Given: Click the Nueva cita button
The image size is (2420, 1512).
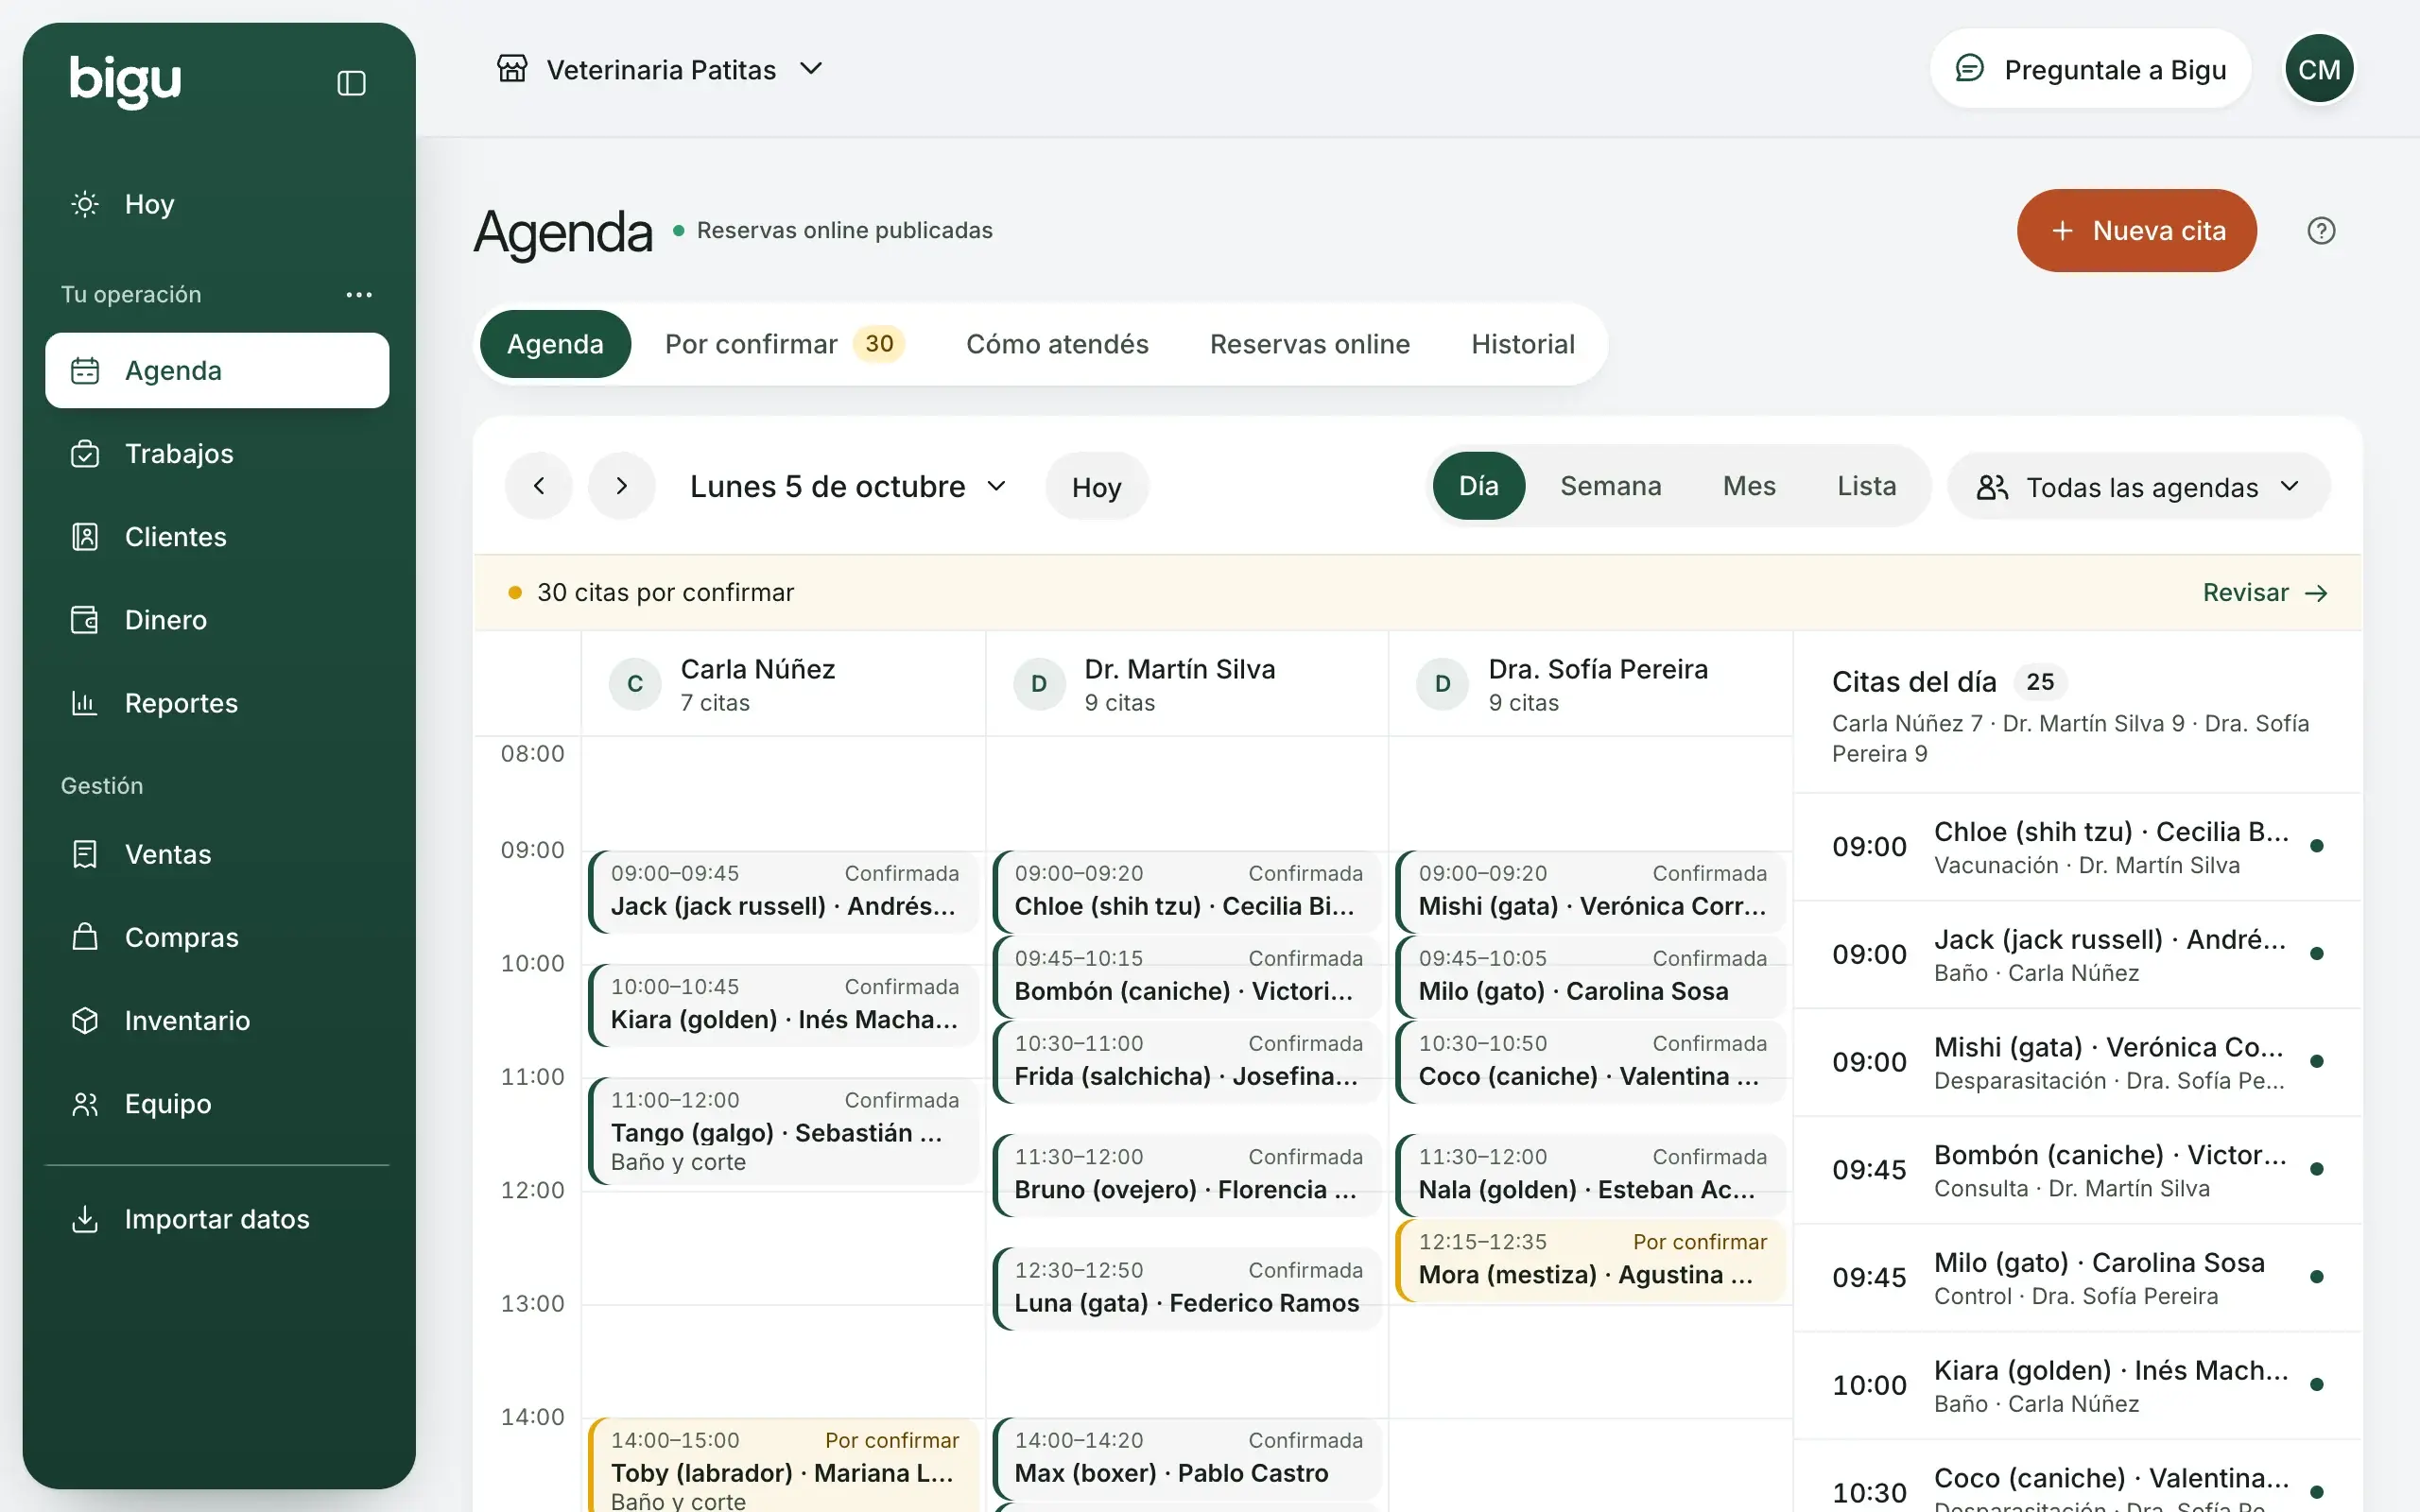Looking at the screenshot, I should 2136,231.
